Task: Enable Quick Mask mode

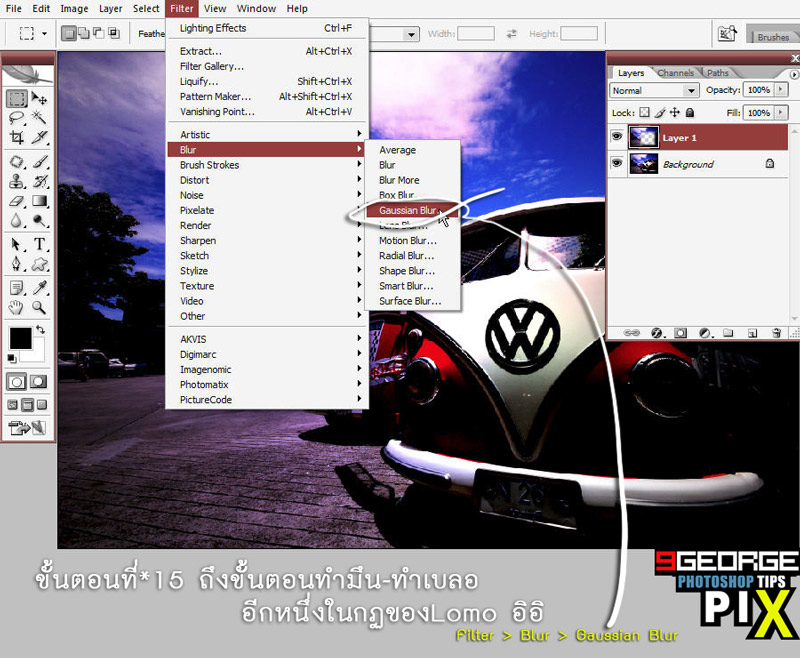Action: pos(39,382)
